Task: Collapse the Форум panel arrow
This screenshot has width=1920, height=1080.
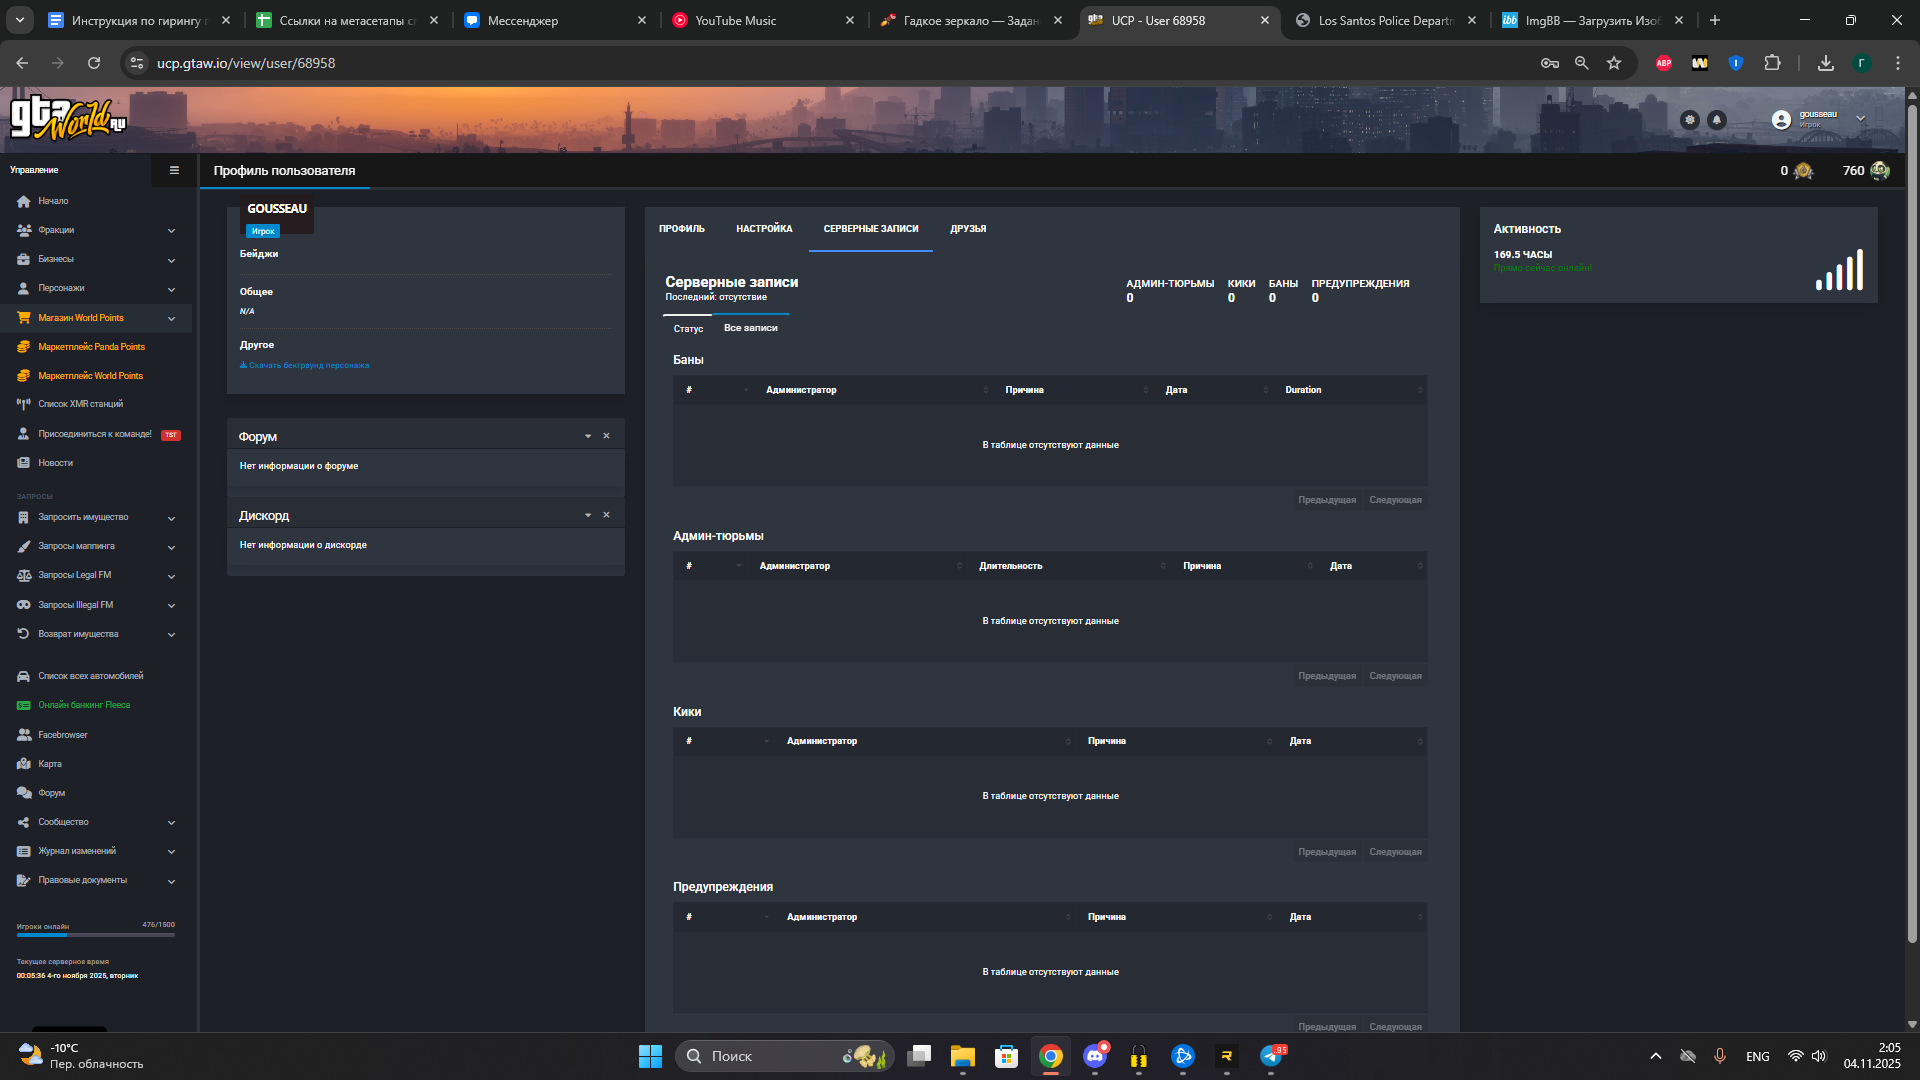Action: pos(588,436)
